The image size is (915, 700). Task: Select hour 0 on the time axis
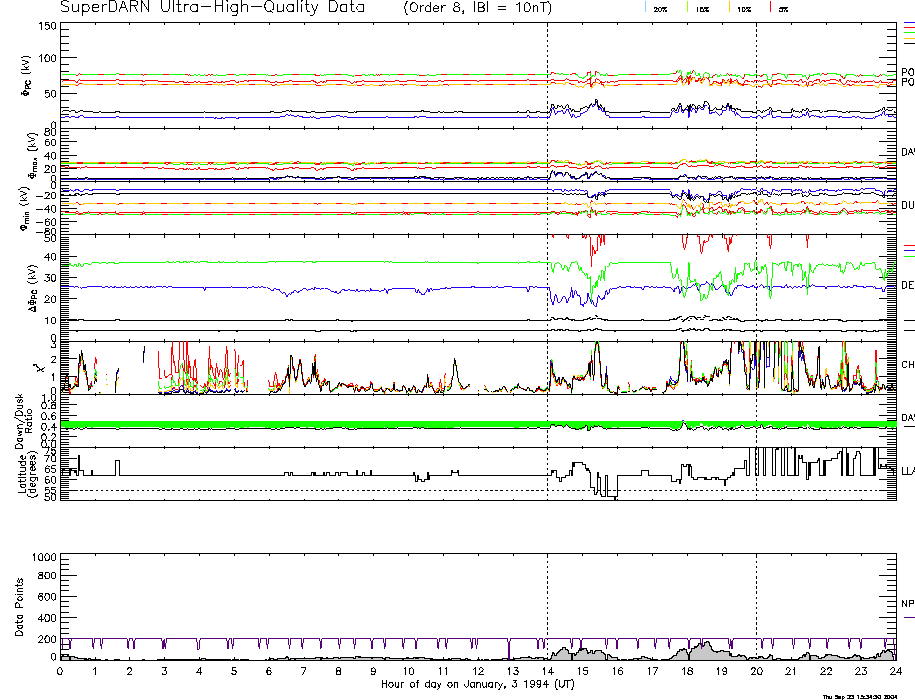point(60,672)
